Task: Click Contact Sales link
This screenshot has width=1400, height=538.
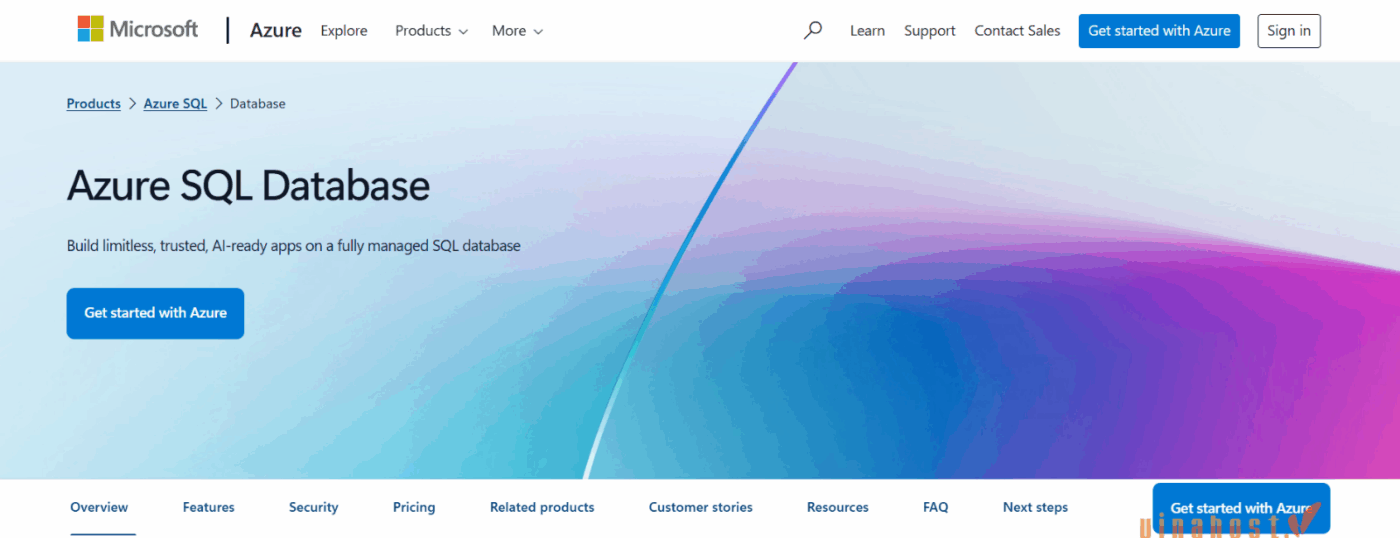Action: (1017, 31)
